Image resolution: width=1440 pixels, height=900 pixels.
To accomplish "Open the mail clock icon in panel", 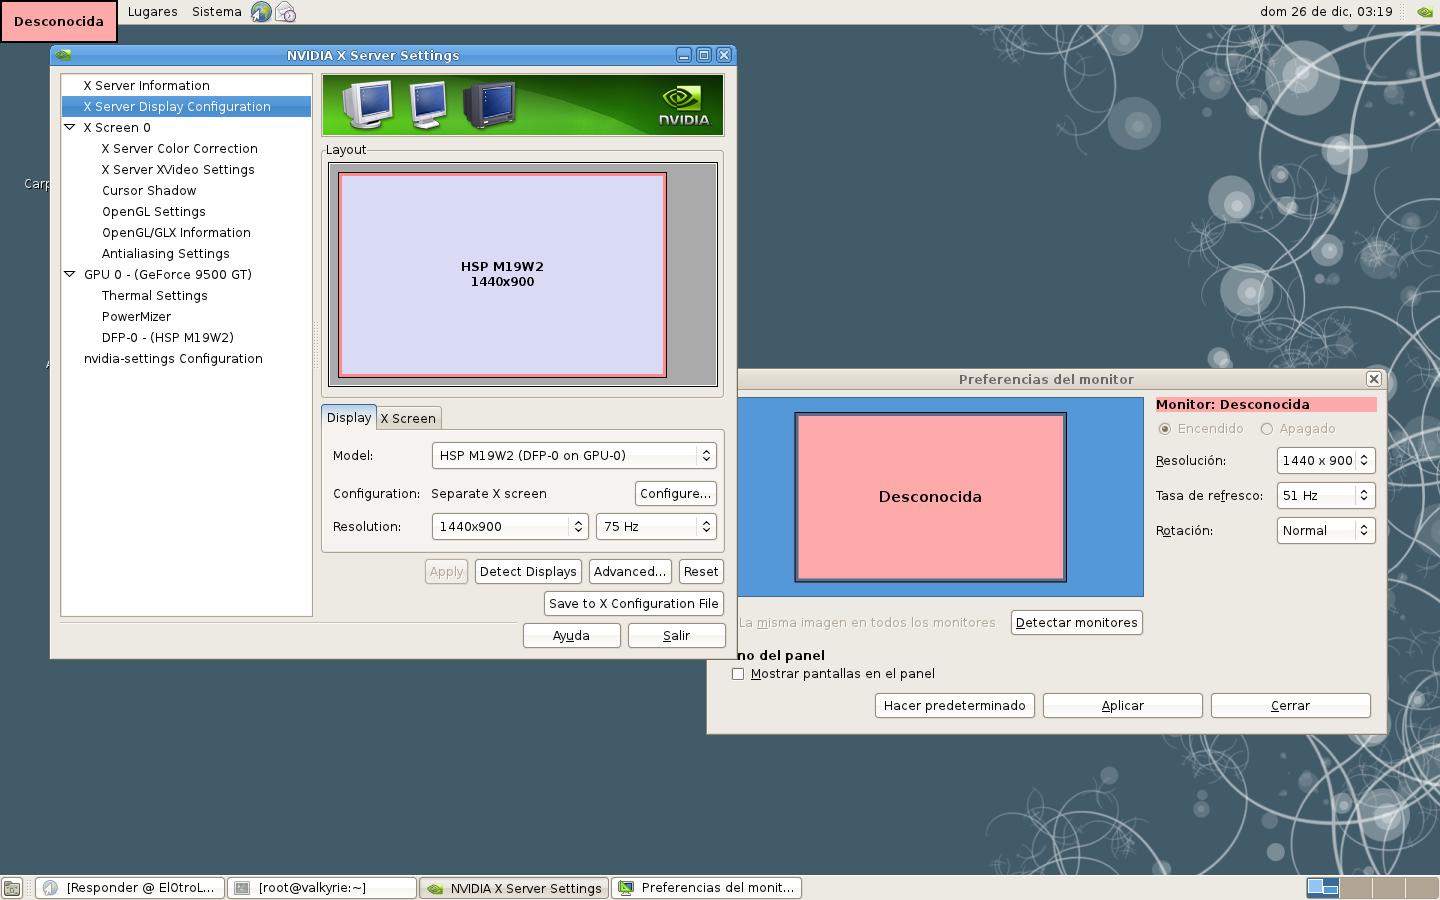I will (x=285, y=12).
